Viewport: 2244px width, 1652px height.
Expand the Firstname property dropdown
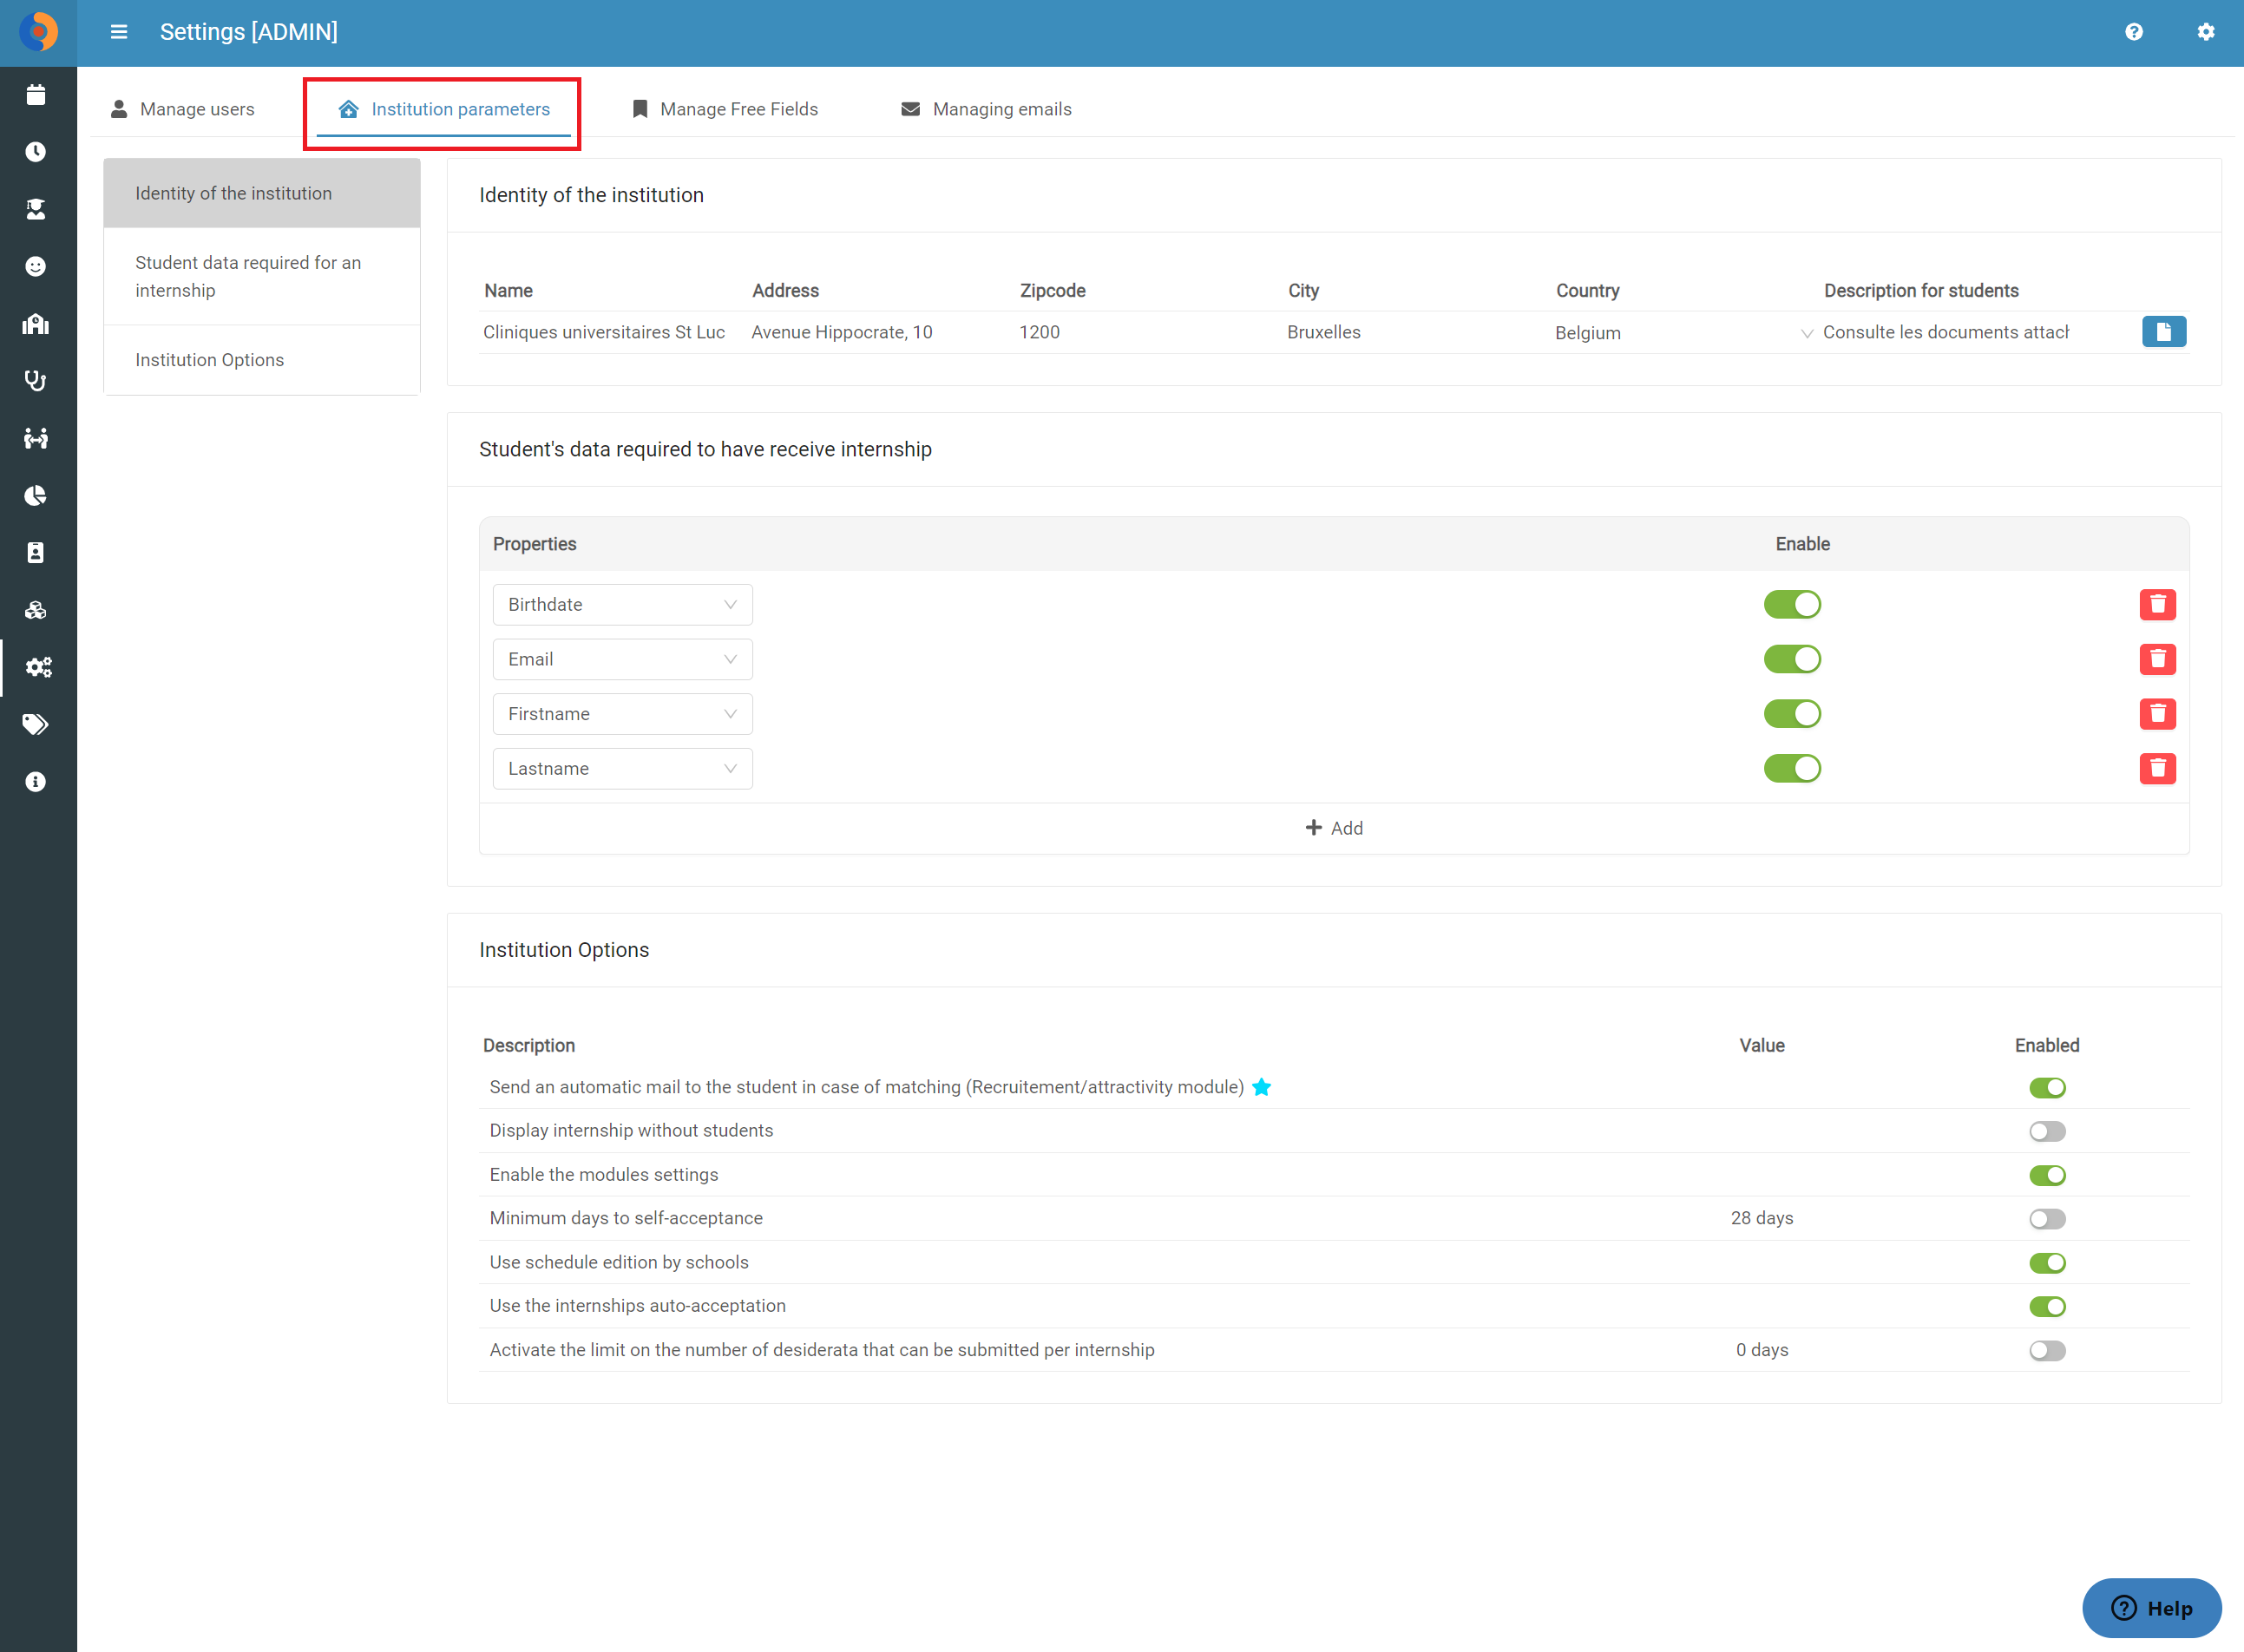tap(622, 714)
